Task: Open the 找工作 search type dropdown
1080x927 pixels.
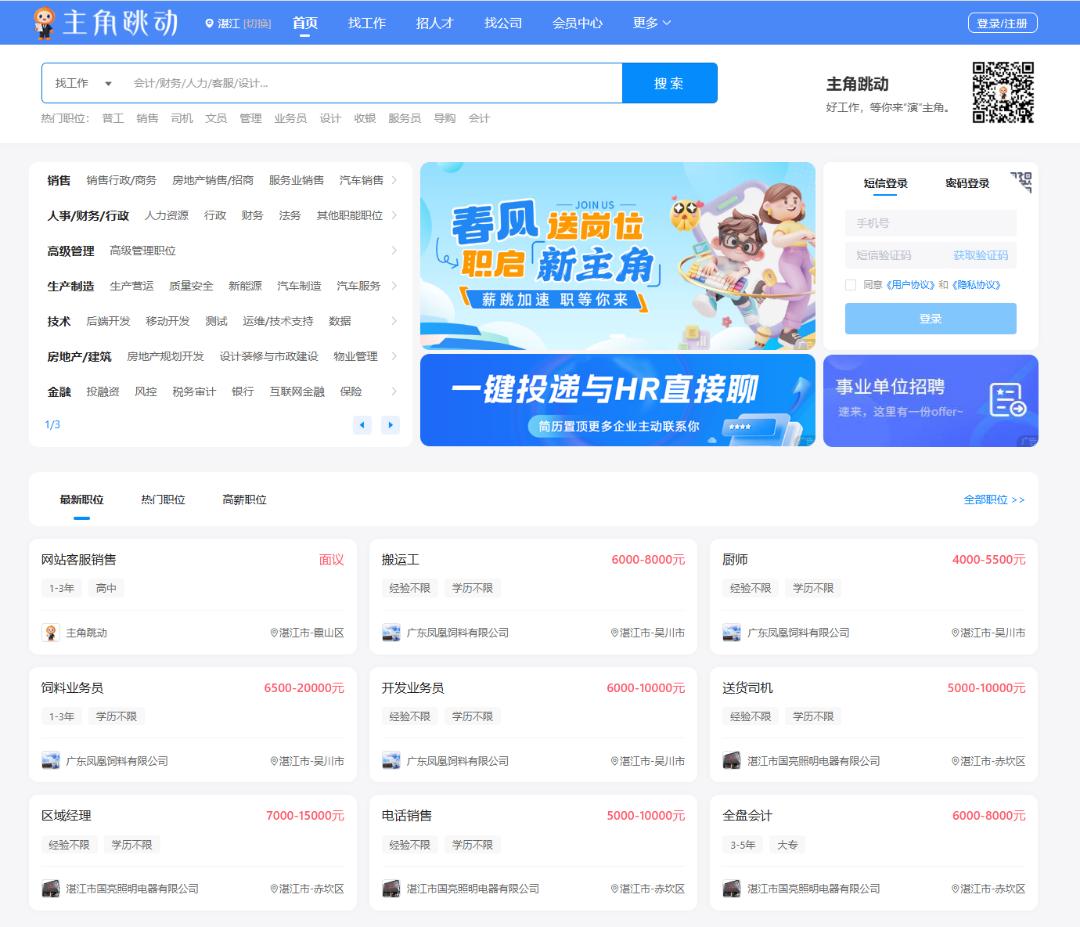Action: [x=83, y=83]
